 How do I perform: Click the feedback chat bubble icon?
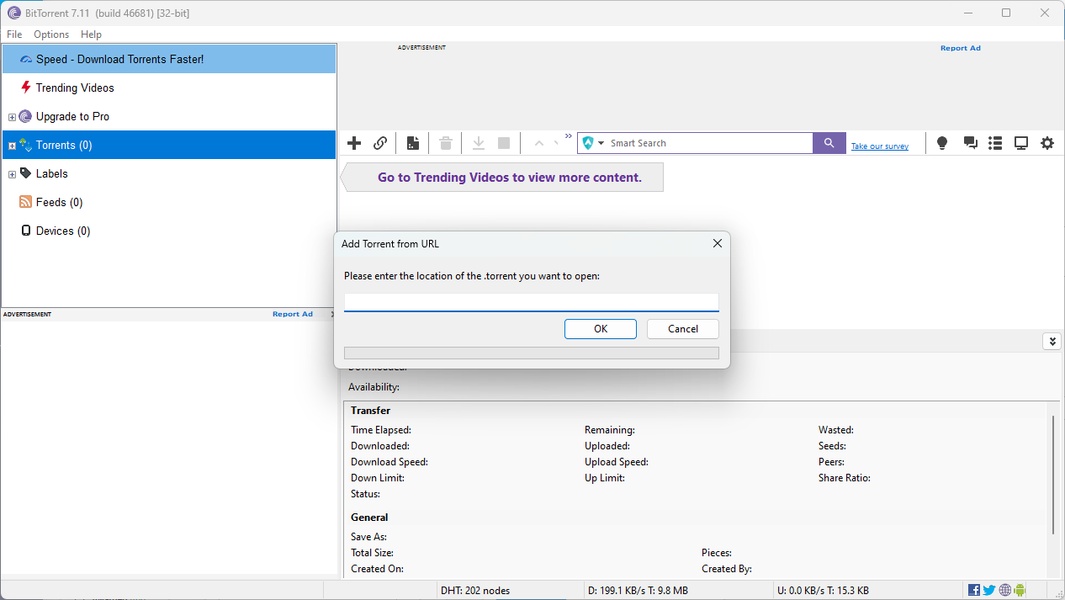click(x=970, y=143)
